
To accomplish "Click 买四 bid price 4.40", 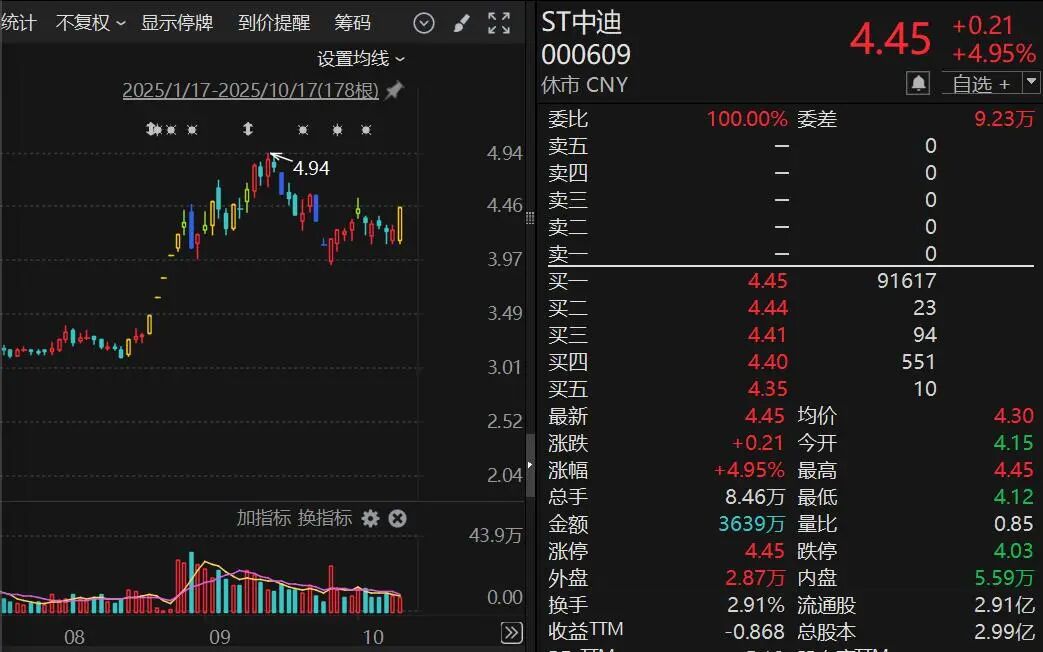I will [x=768, y=362].
